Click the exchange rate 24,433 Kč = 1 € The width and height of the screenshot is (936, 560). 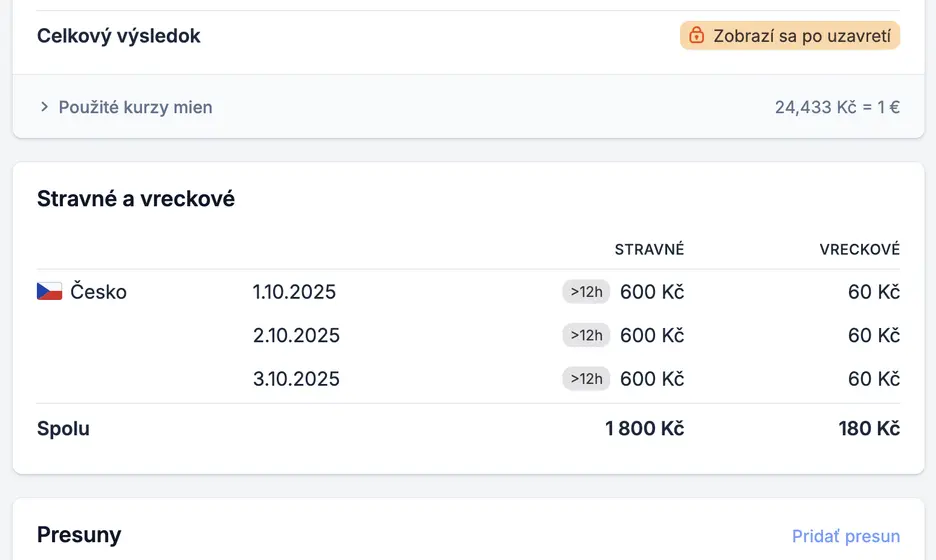[x=837, y=107]
